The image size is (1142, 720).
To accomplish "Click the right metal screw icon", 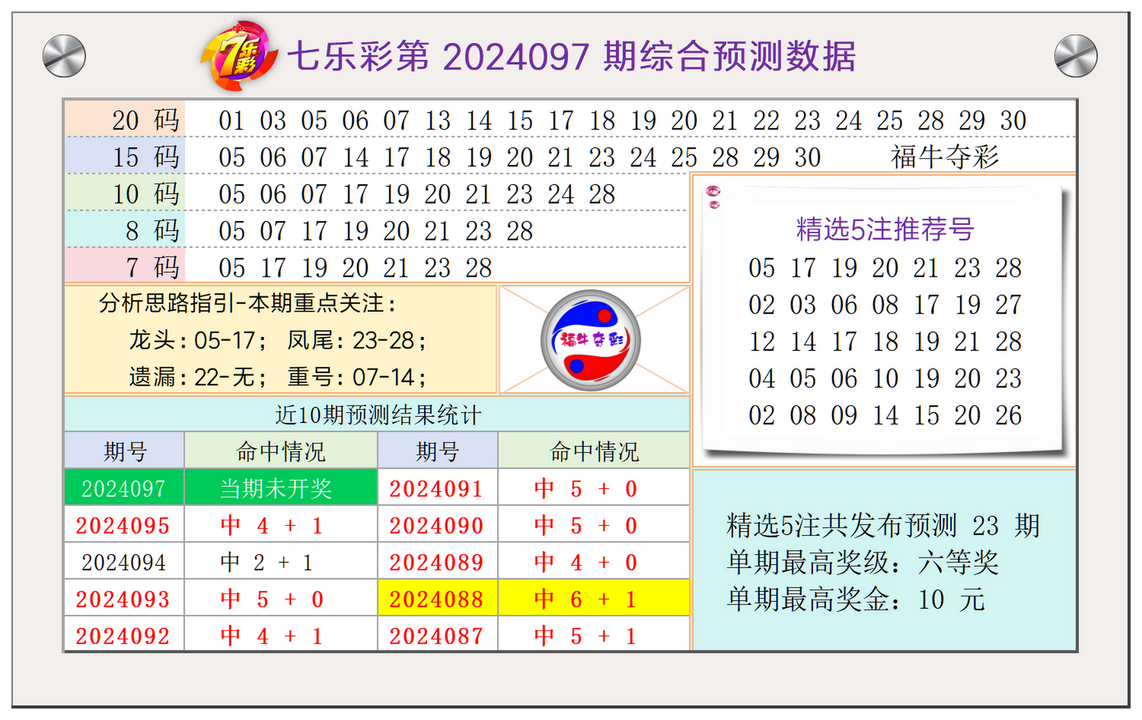I will (1076, 56).
